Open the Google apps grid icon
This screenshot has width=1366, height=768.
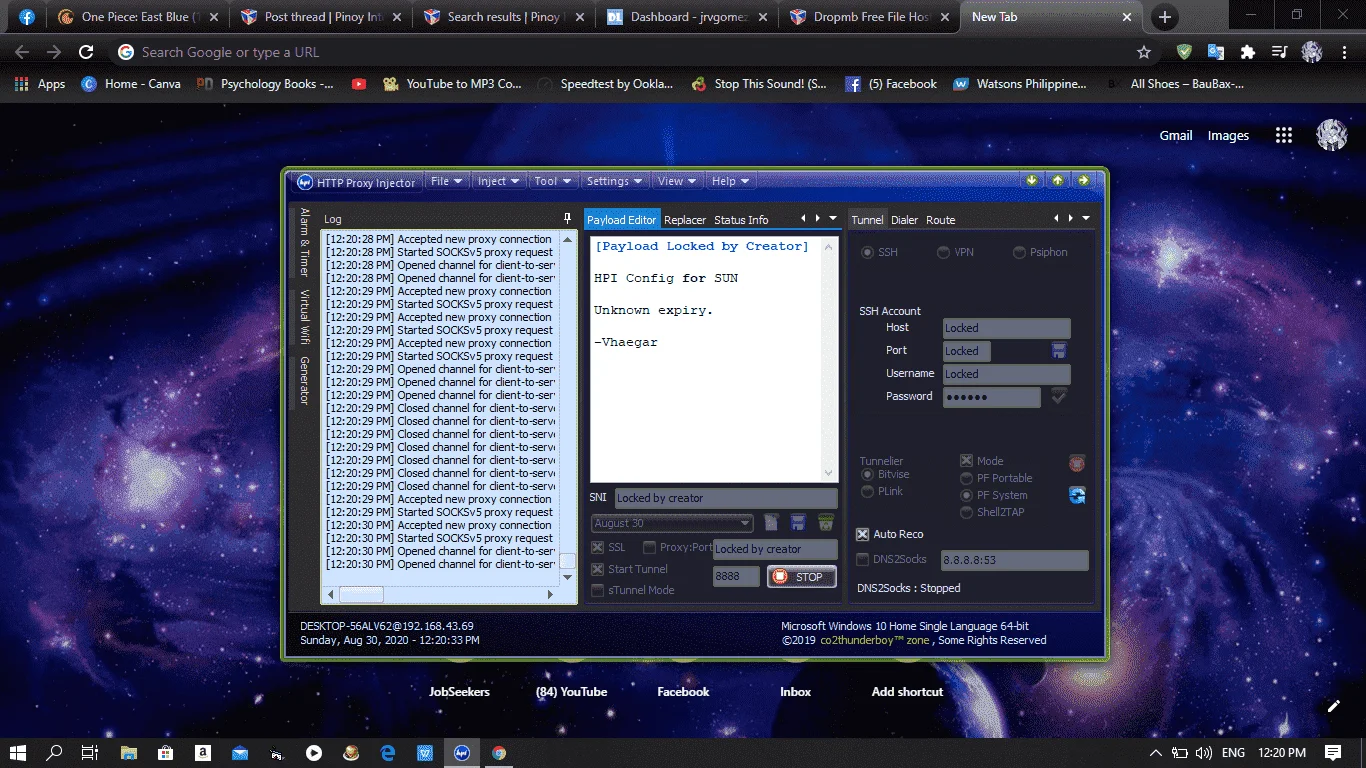pos(1284,136)
